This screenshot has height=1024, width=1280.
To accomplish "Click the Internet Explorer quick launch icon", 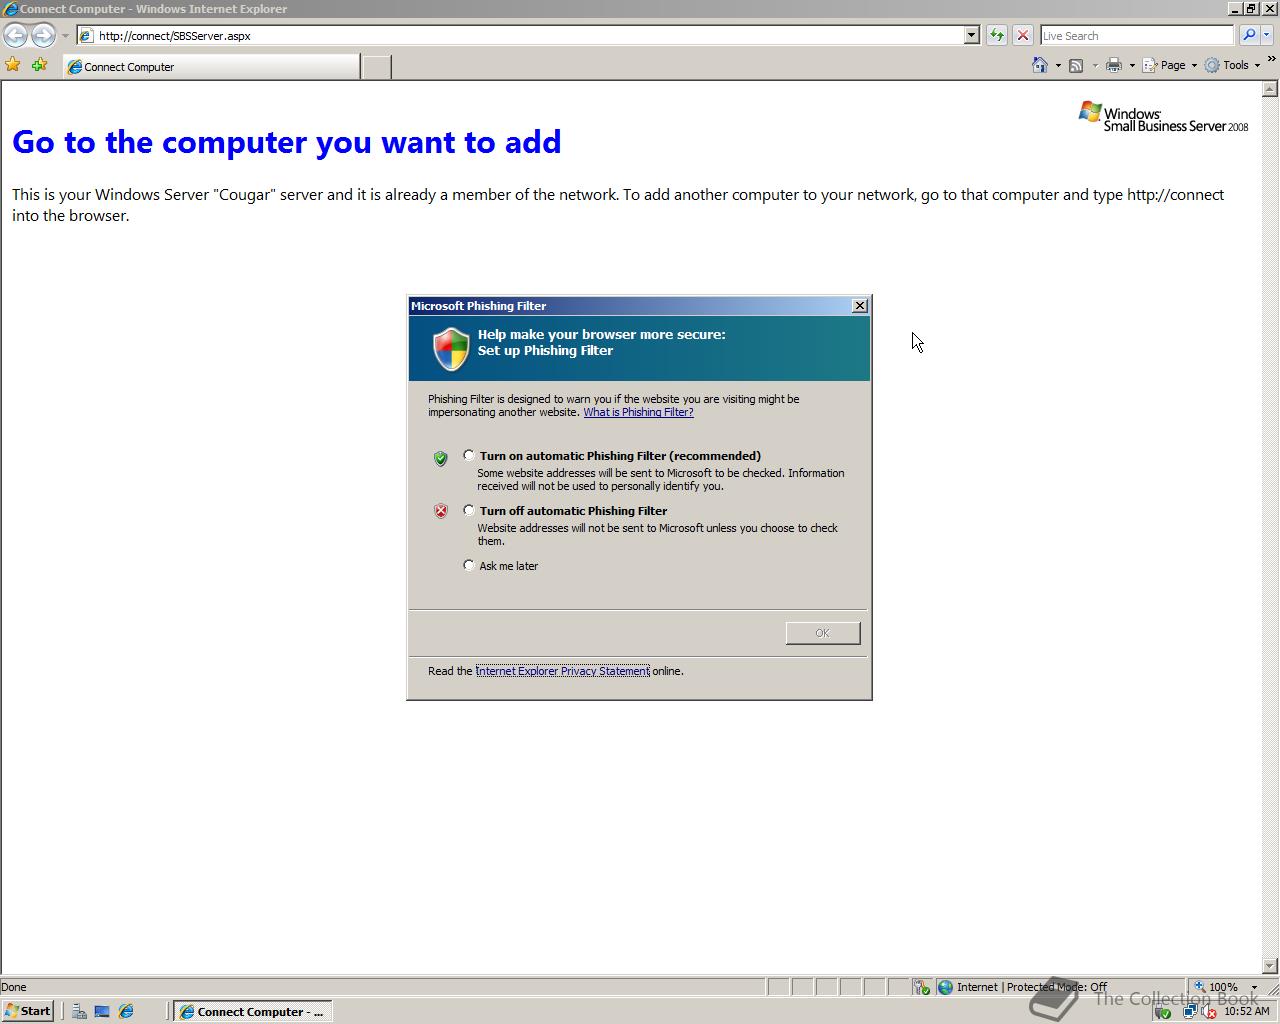I will click(x=126, y=1011).
